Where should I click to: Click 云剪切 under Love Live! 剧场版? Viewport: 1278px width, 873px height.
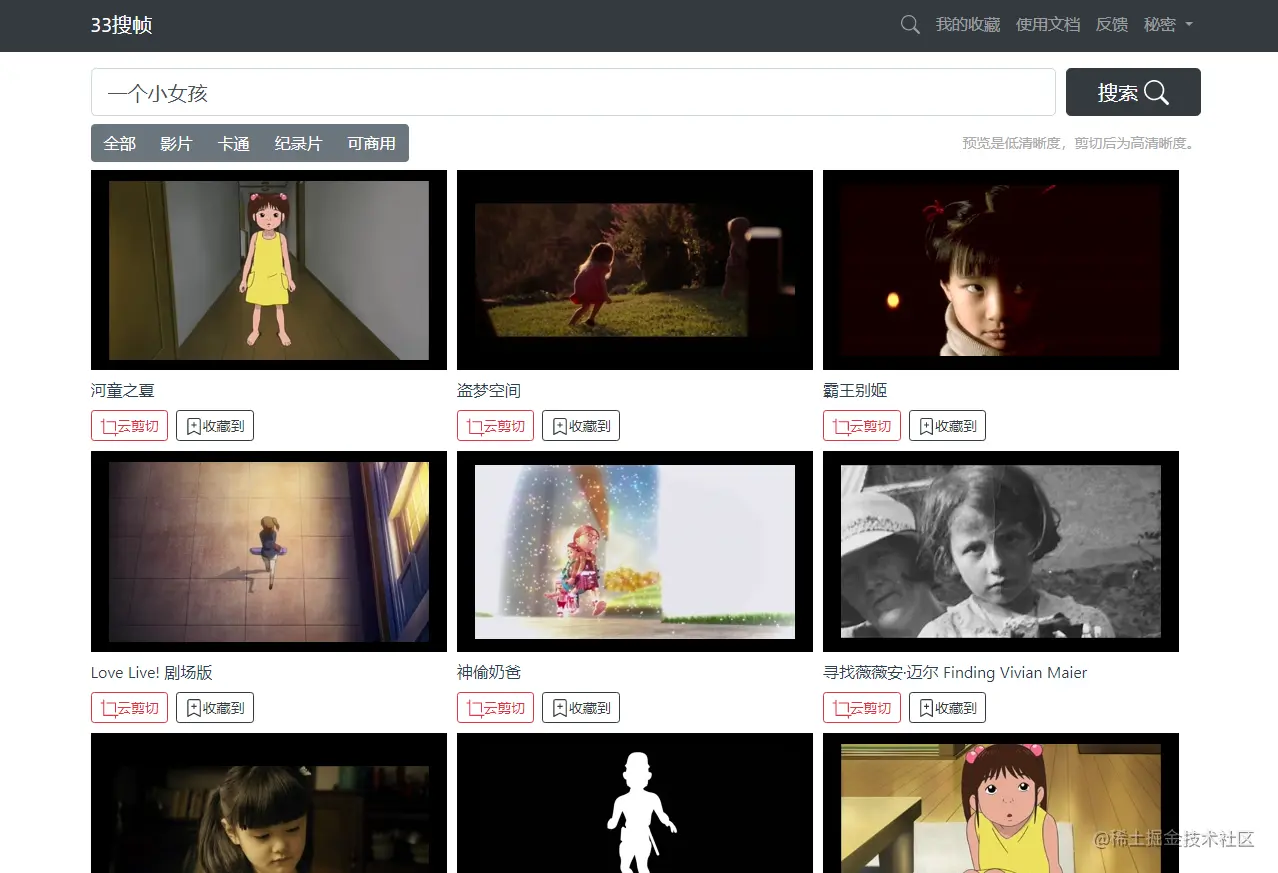(x=129, y=708)
